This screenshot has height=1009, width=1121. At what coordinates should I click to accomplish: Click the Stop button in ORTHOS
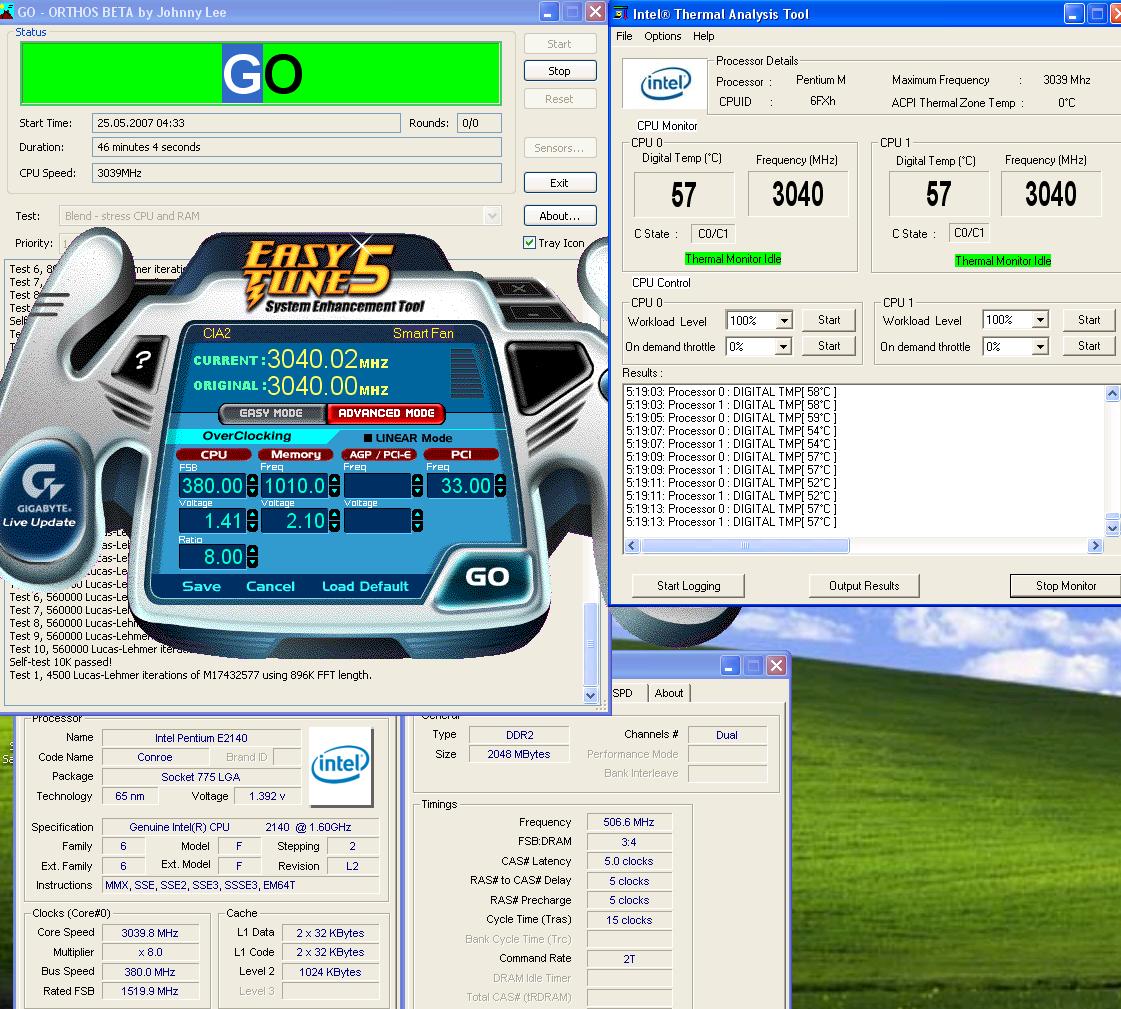coord(560,71)
